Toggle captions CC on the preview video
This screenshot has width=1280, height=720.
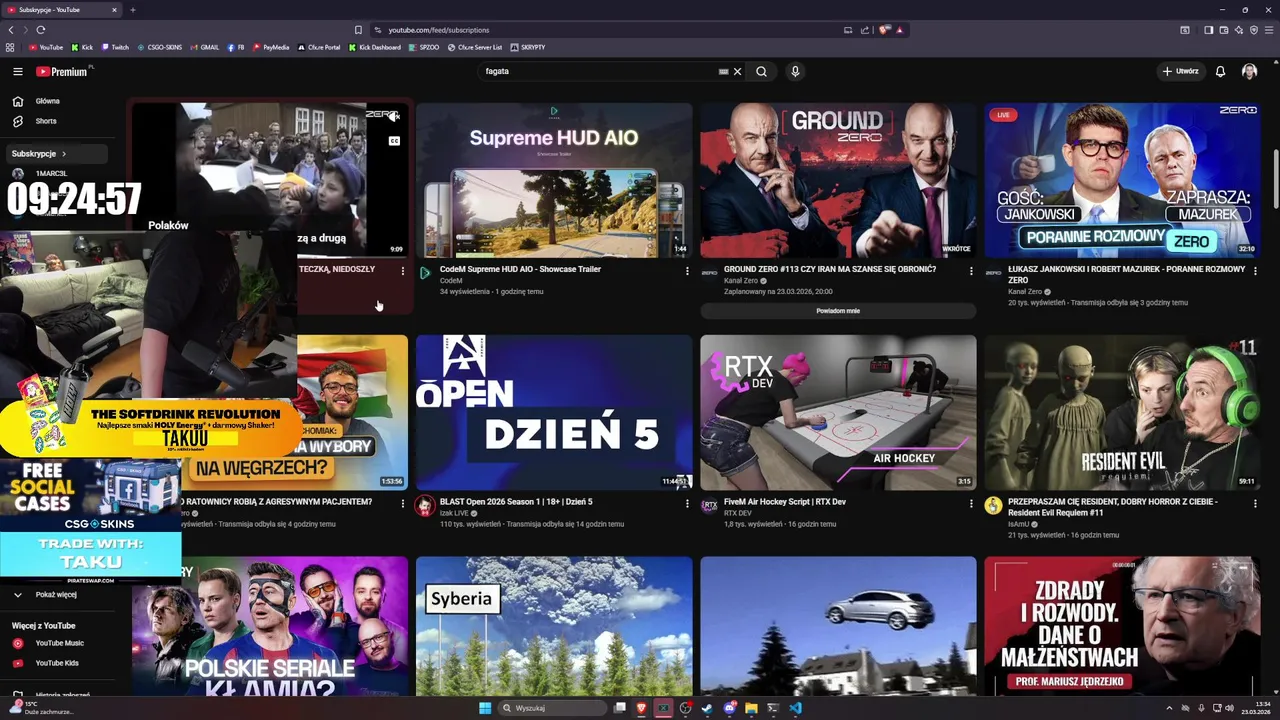pos(394,141)
